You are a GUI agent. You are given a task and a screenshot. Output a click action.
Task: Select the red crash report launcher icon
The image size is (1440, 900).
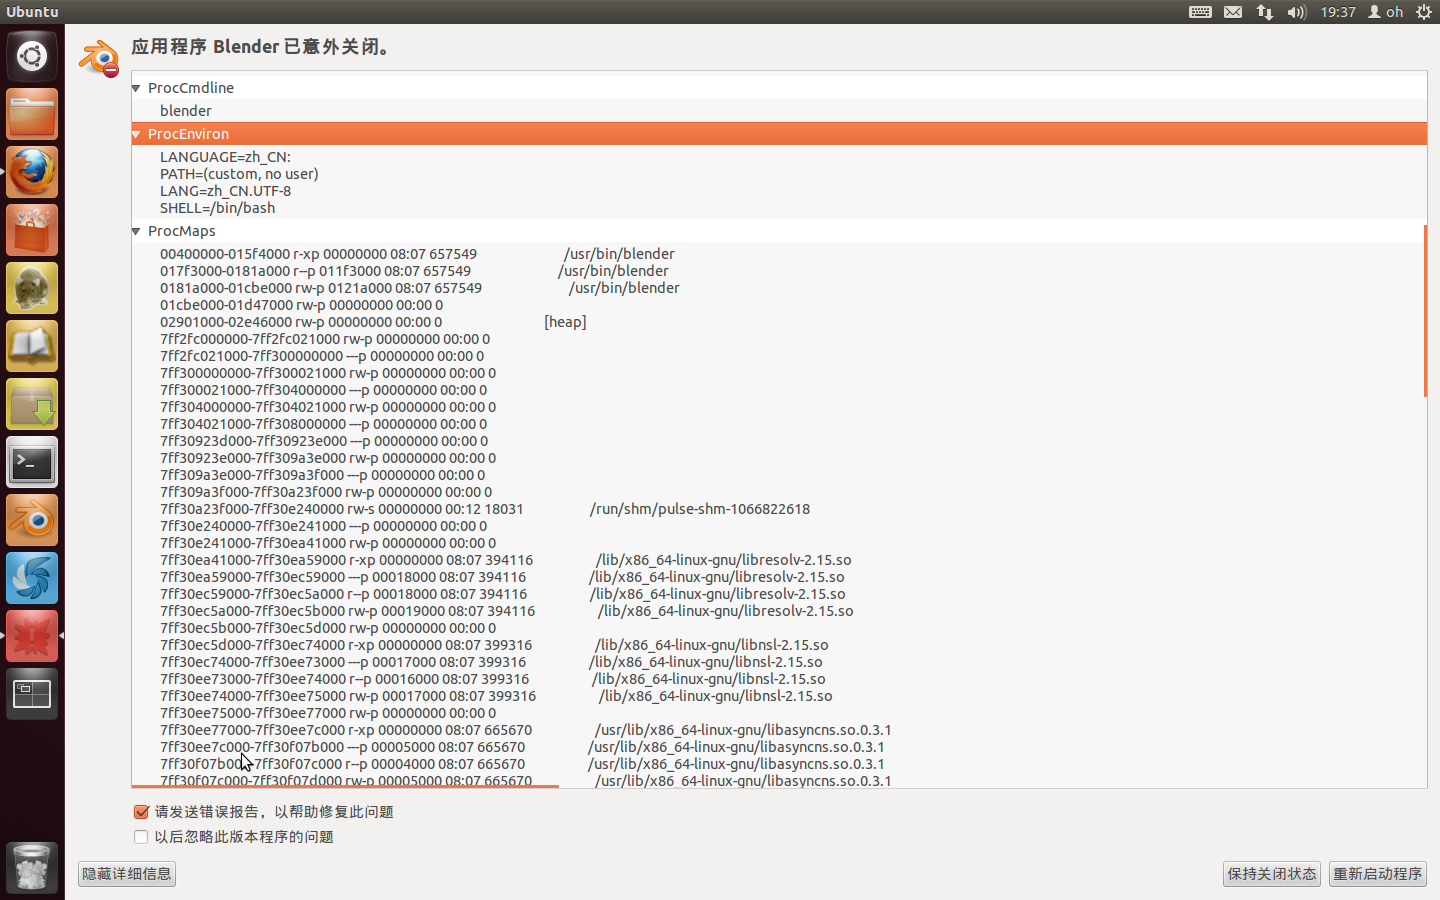[32, 636]
